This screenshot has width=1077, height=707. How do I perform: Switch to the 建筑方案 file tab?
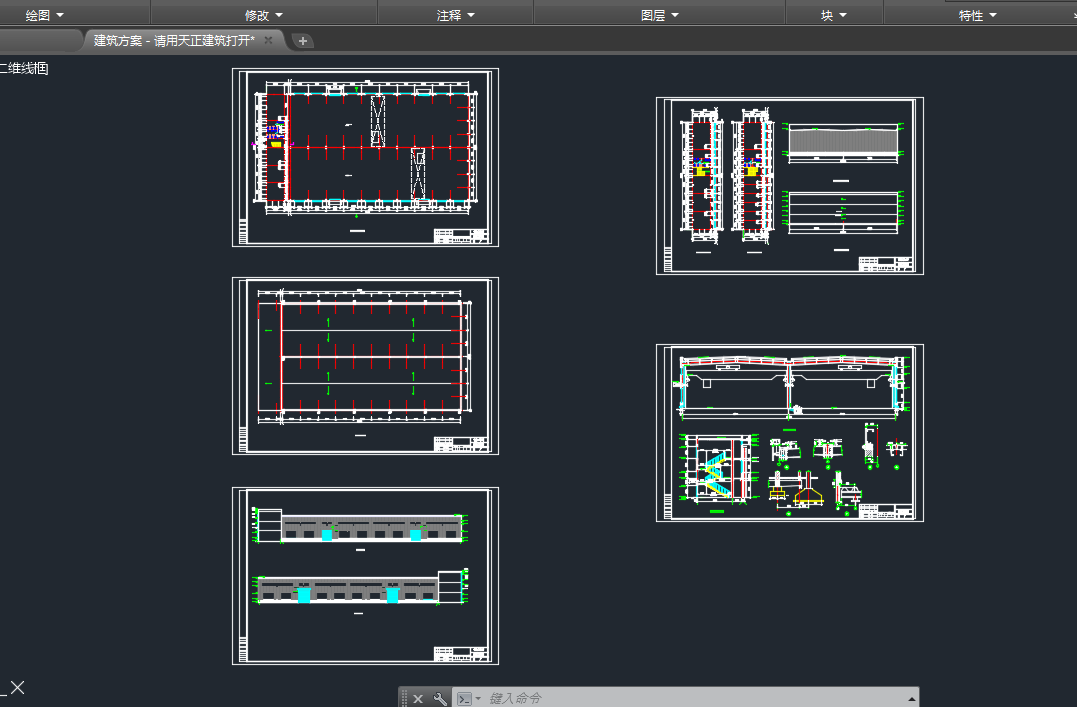tap(174, 40)
